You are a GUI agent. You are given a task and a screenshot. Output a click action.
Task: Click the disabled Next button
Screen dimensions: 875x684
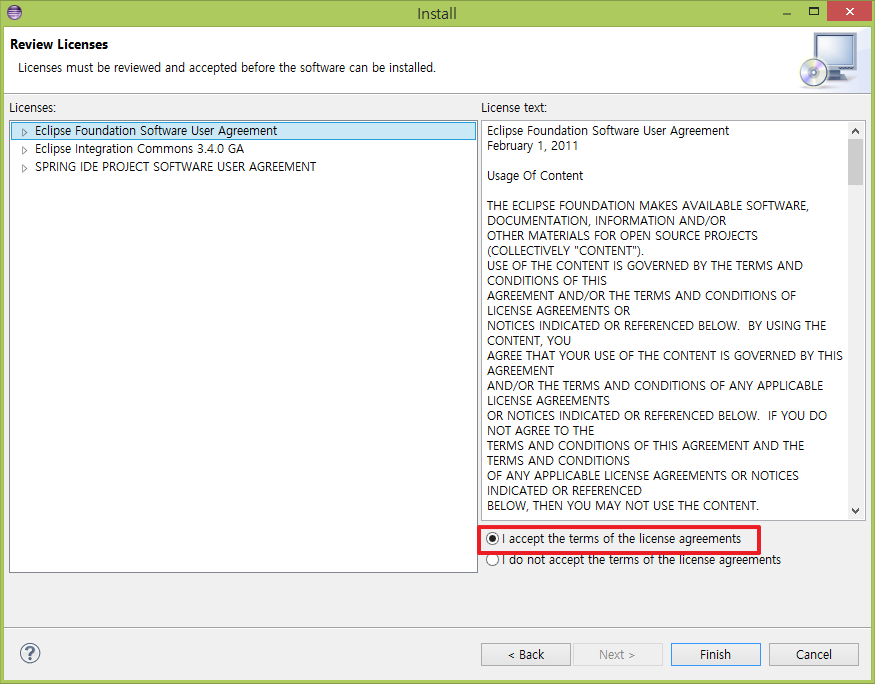[x=618, y=654]
